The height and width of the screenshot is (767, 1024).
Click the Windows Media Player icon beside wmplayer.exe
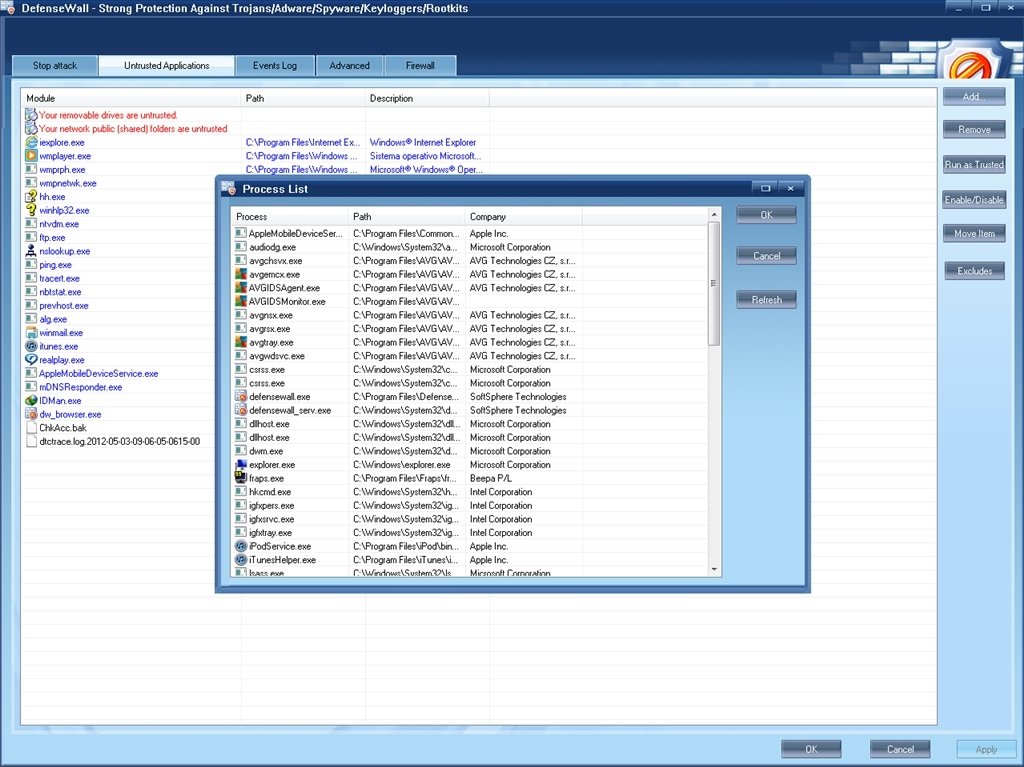31,156
